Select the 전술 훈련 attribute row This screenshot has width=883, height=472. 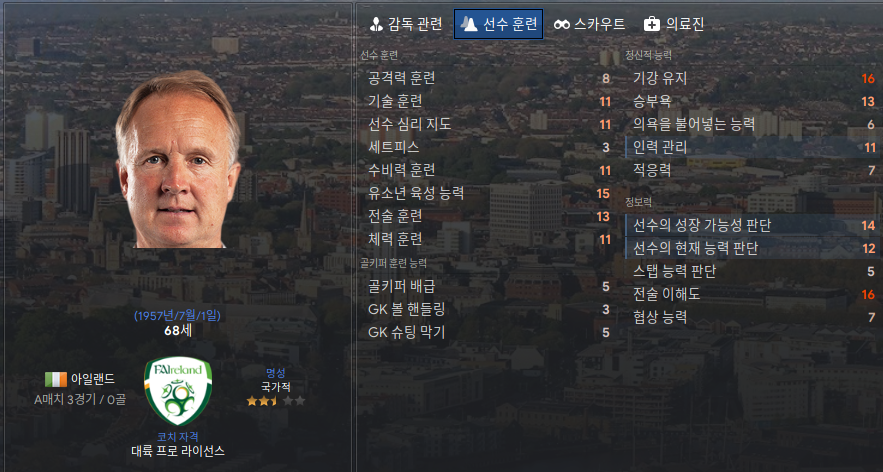click(488, 217)
